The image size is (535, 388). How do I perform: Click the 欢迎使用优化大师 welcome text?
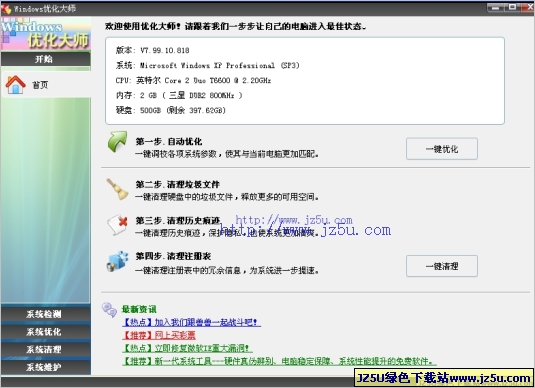[235, 27]
